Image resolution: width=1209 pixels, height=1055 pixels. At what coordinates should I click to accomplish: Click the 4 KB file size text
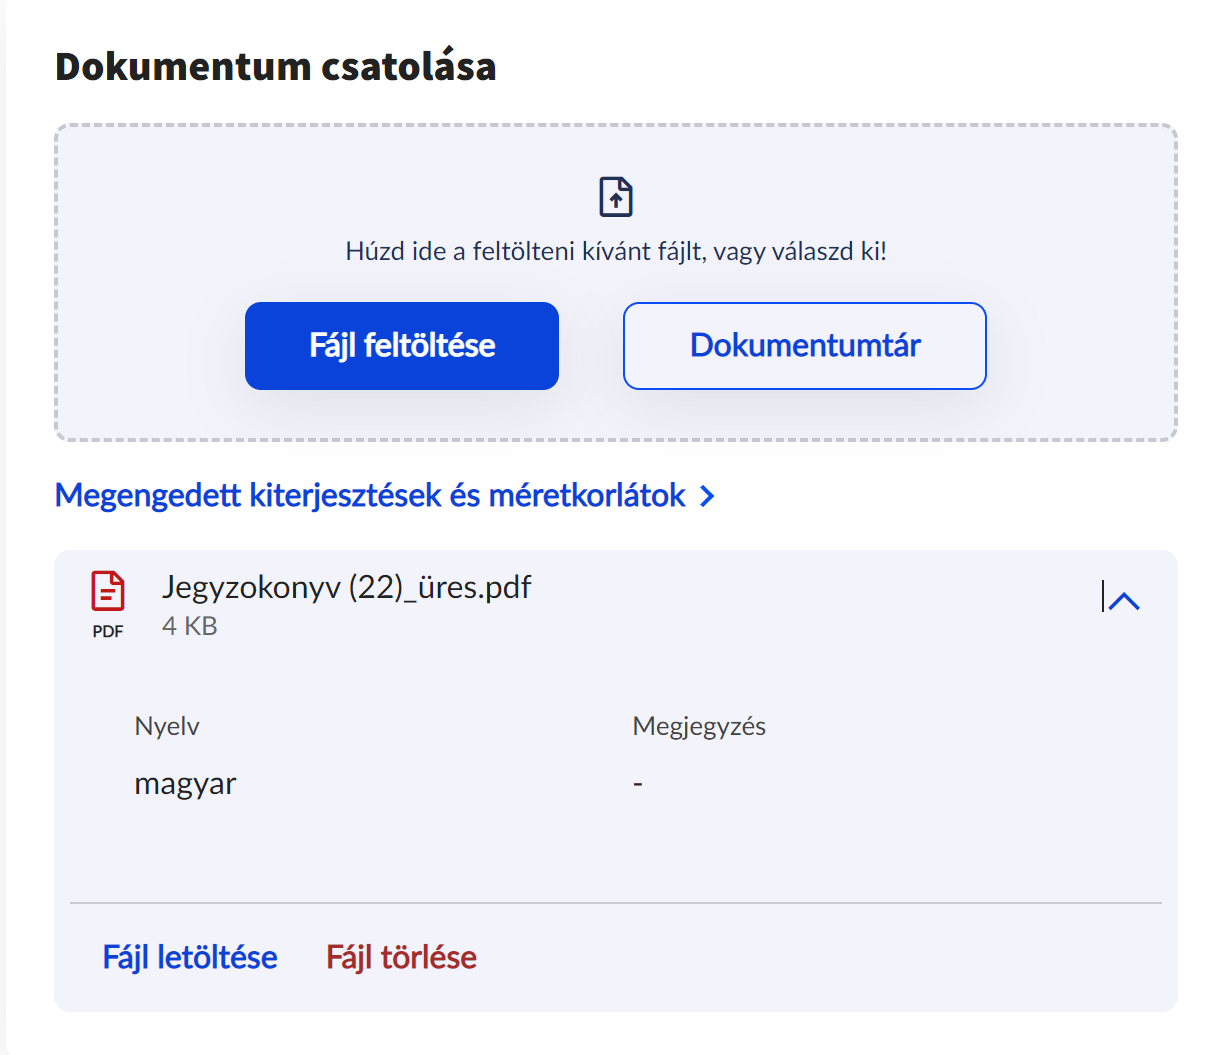[x=190, y=626]
